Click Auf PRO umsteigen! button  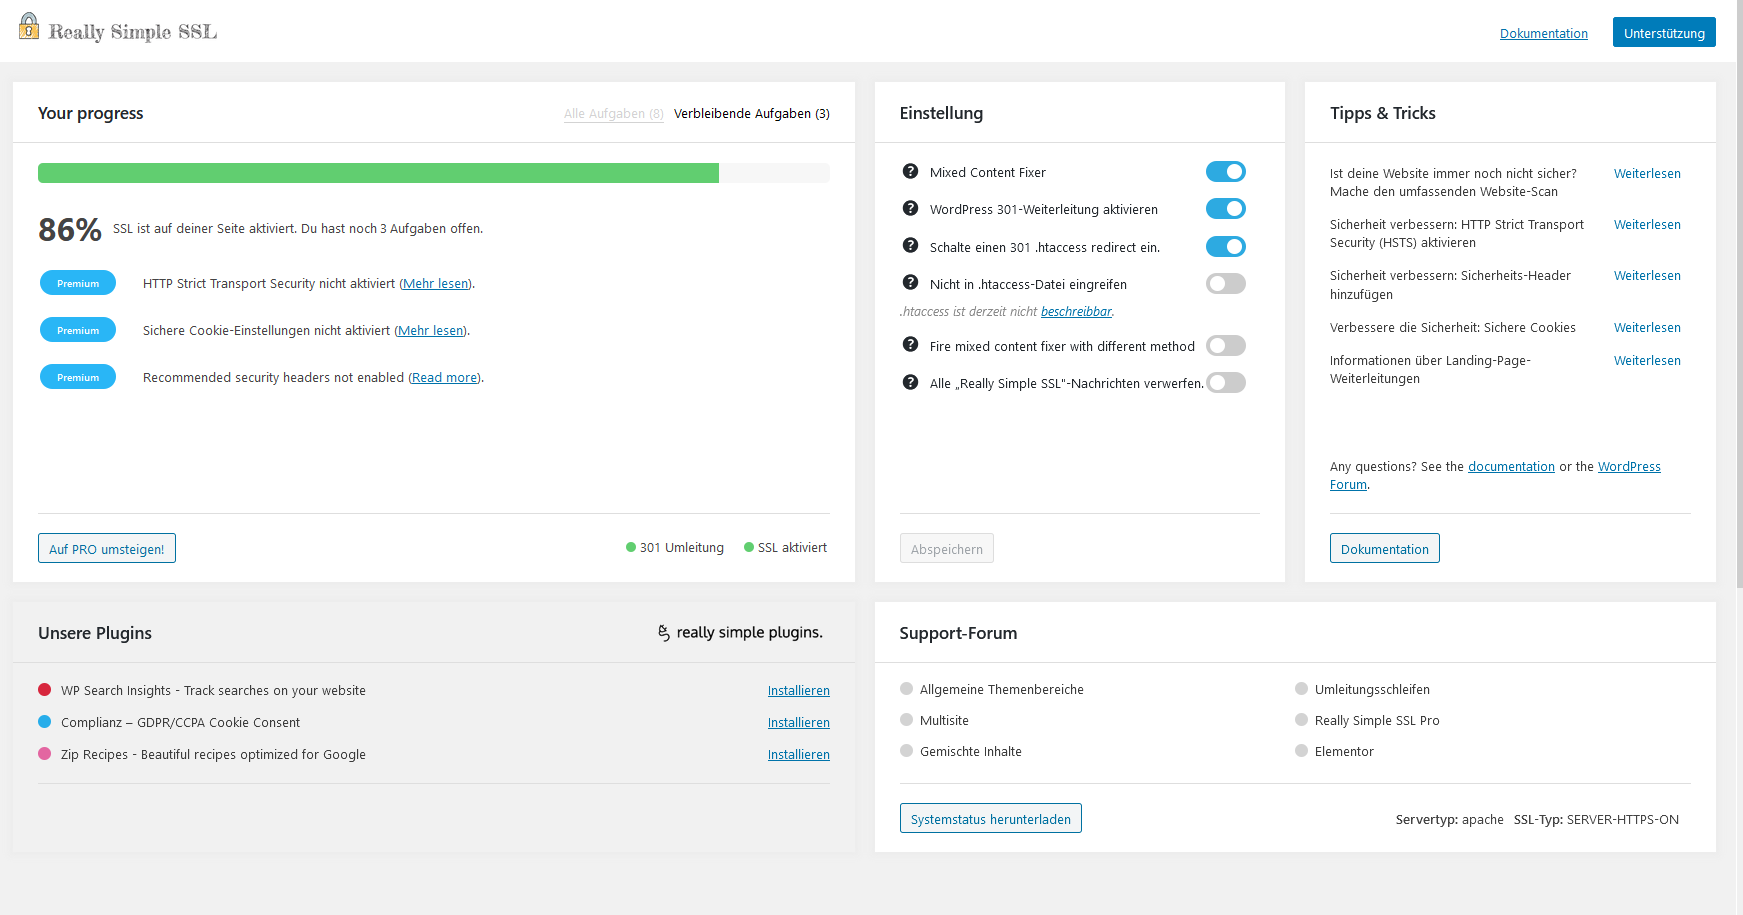107,548
